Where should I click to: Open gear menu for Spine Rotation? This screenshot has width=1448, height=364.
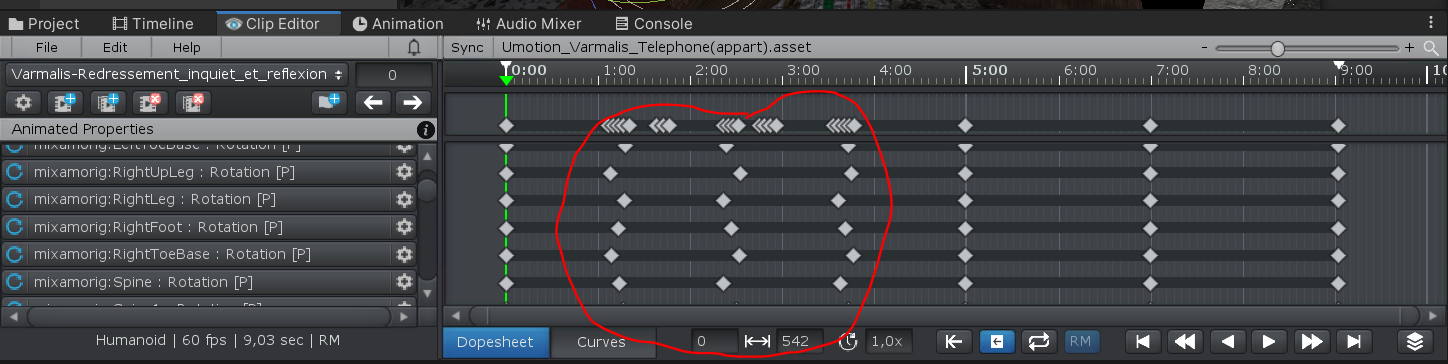click(x=404, y=282)
